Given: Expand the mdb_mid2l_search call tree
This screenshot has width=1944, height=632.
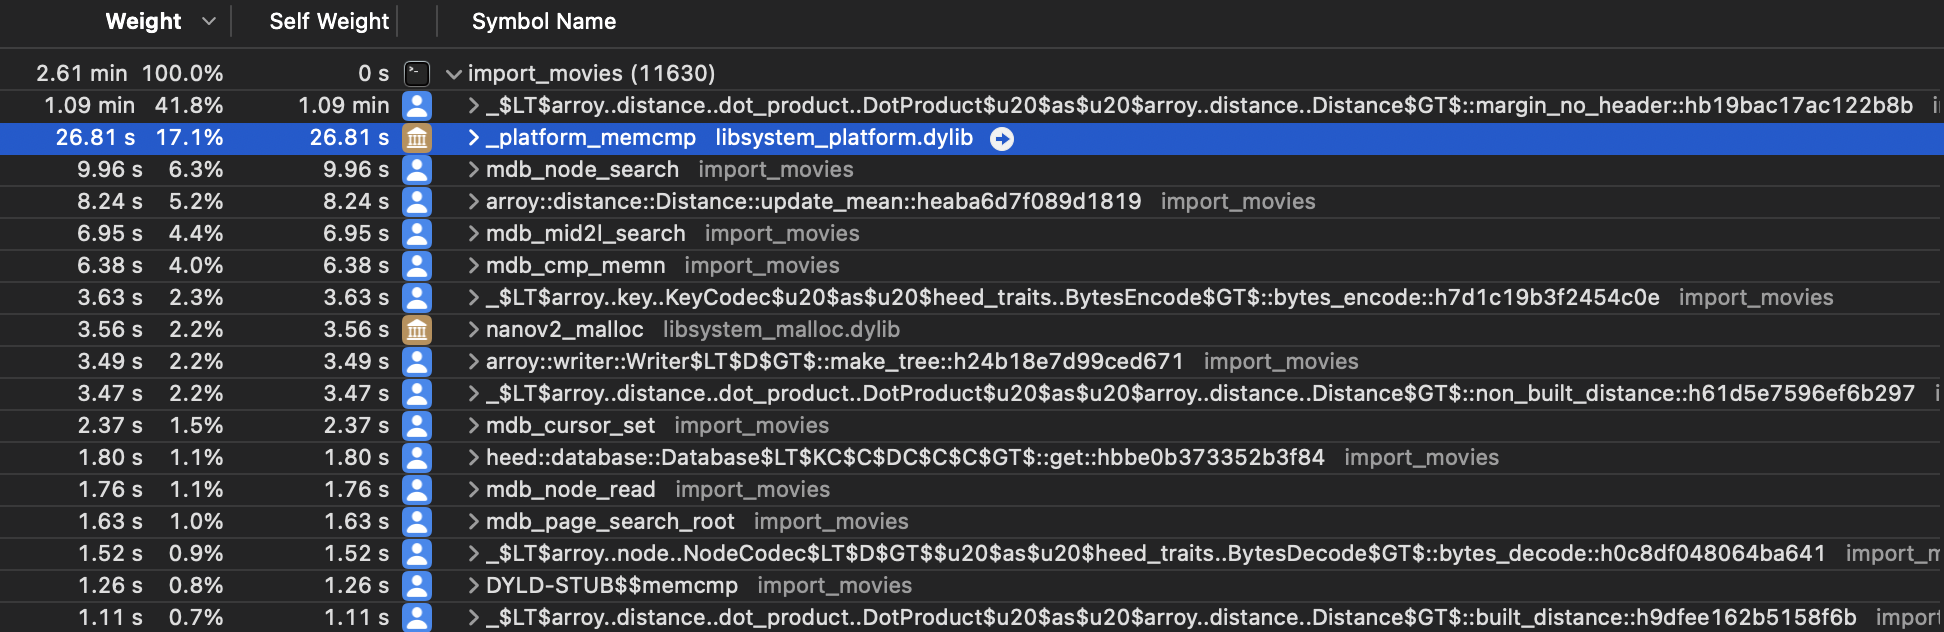Looking at the screenshot, I should pos(474,234).
